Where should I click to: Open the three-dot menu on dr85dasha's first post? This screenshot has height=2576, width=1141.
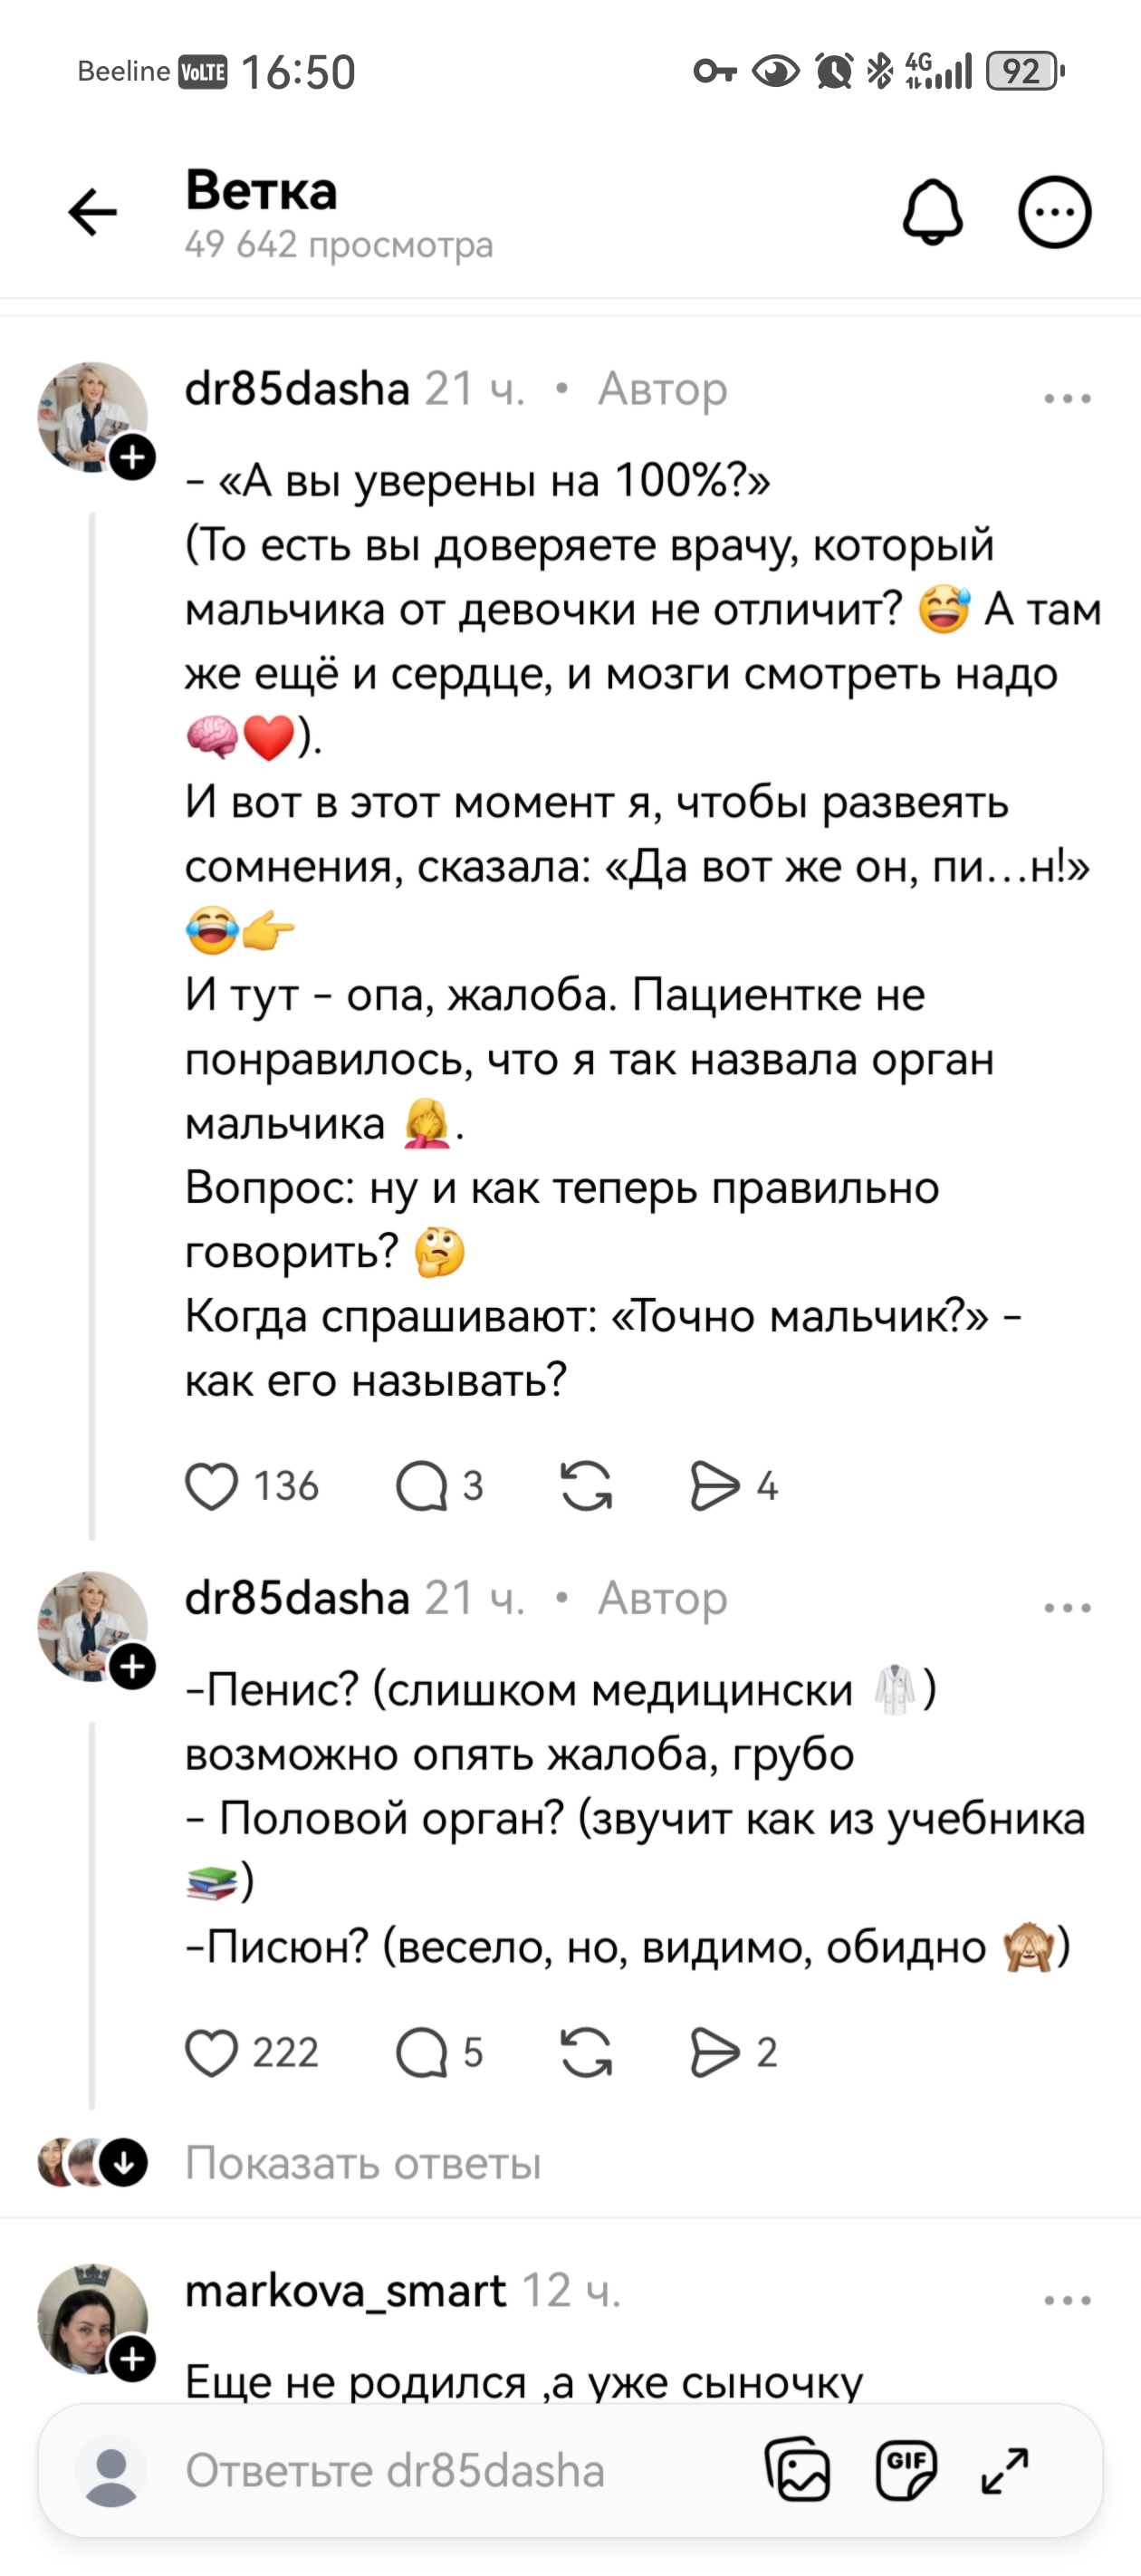(1065, 398)
